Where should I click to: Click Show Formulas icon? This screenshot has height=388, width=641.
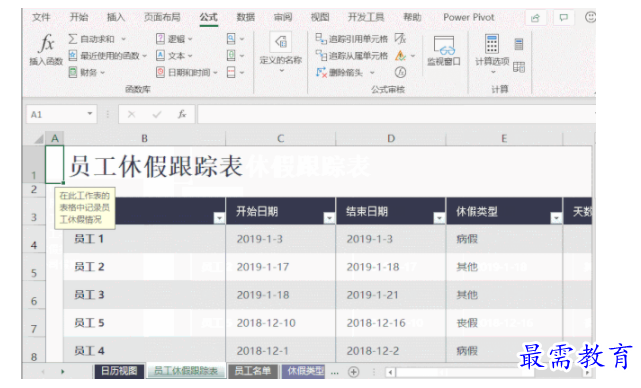[x=400, y=39]
